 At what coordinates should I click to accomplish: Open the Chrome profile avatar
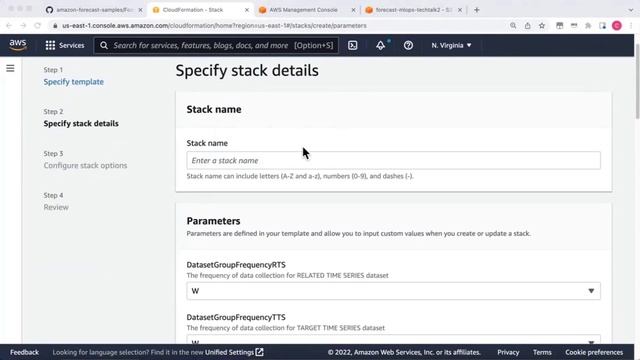click(617, 25)
